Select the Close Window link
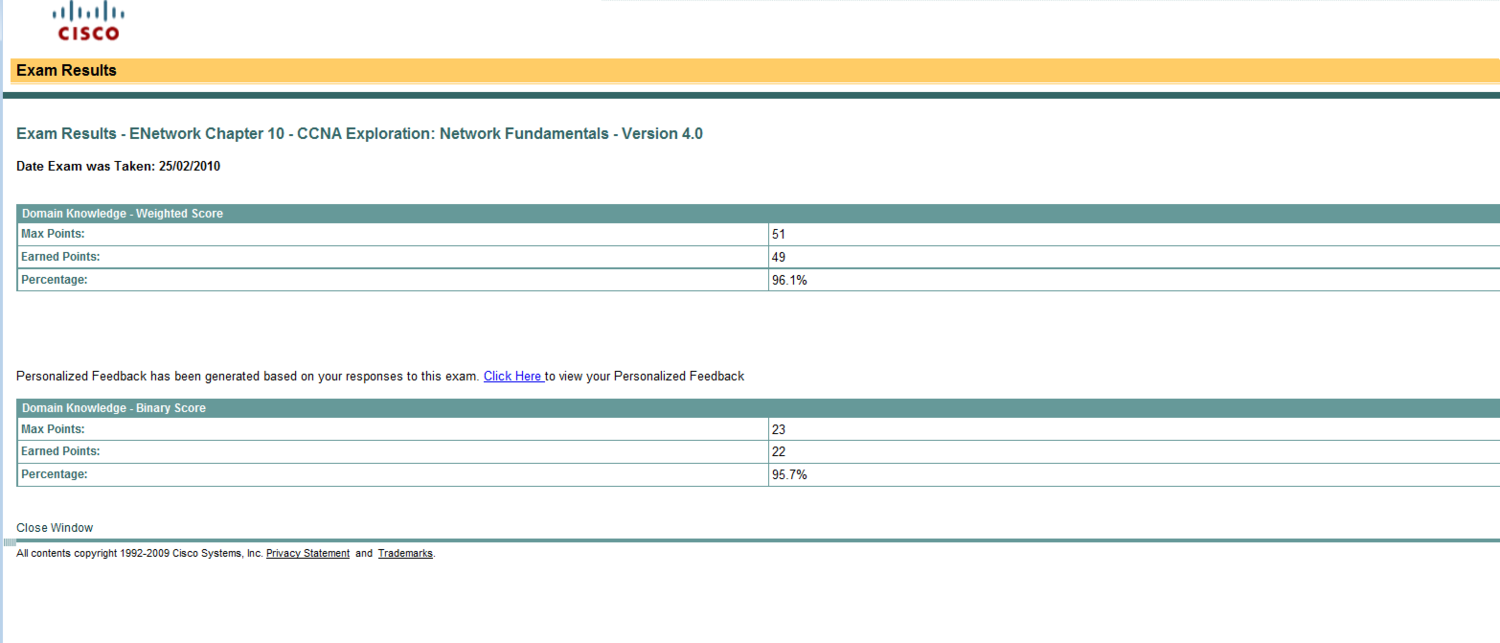This screenshot has width=1500, height=643. [54, 527]
